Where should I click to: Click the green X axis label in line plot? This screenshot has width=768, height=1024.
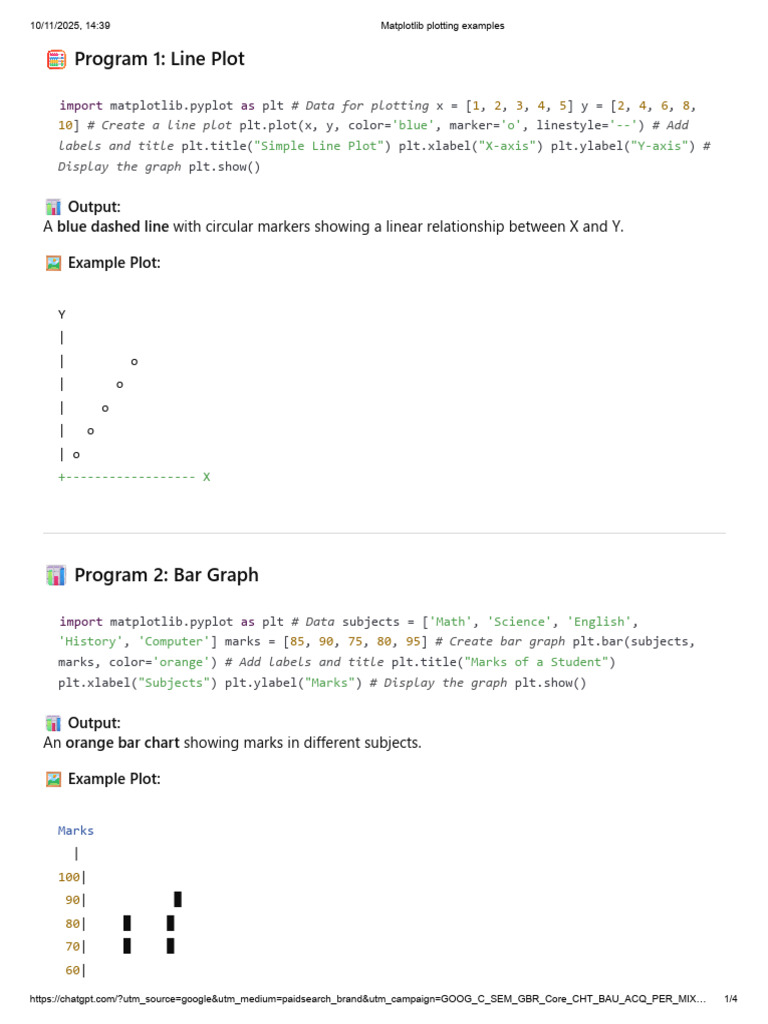(x=207, y=477)
